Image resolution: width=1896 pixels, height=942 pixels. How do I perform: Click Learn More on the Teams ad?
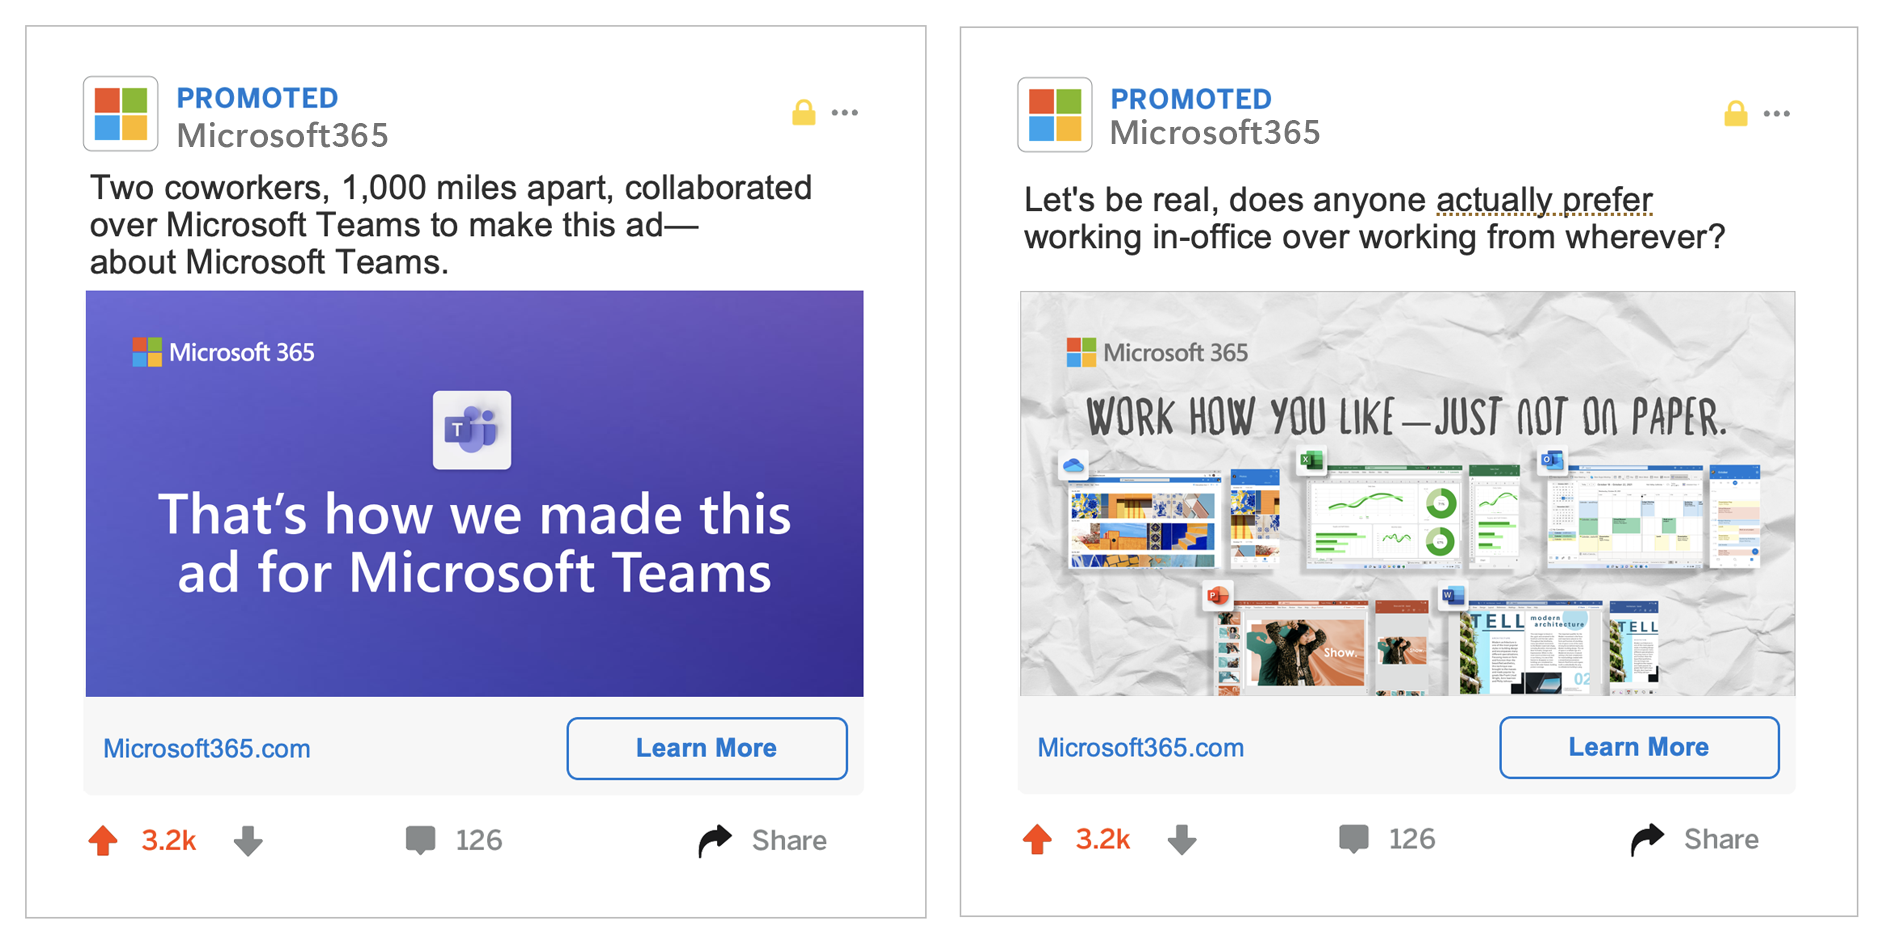pyautogui.click(x=707, y=748)
